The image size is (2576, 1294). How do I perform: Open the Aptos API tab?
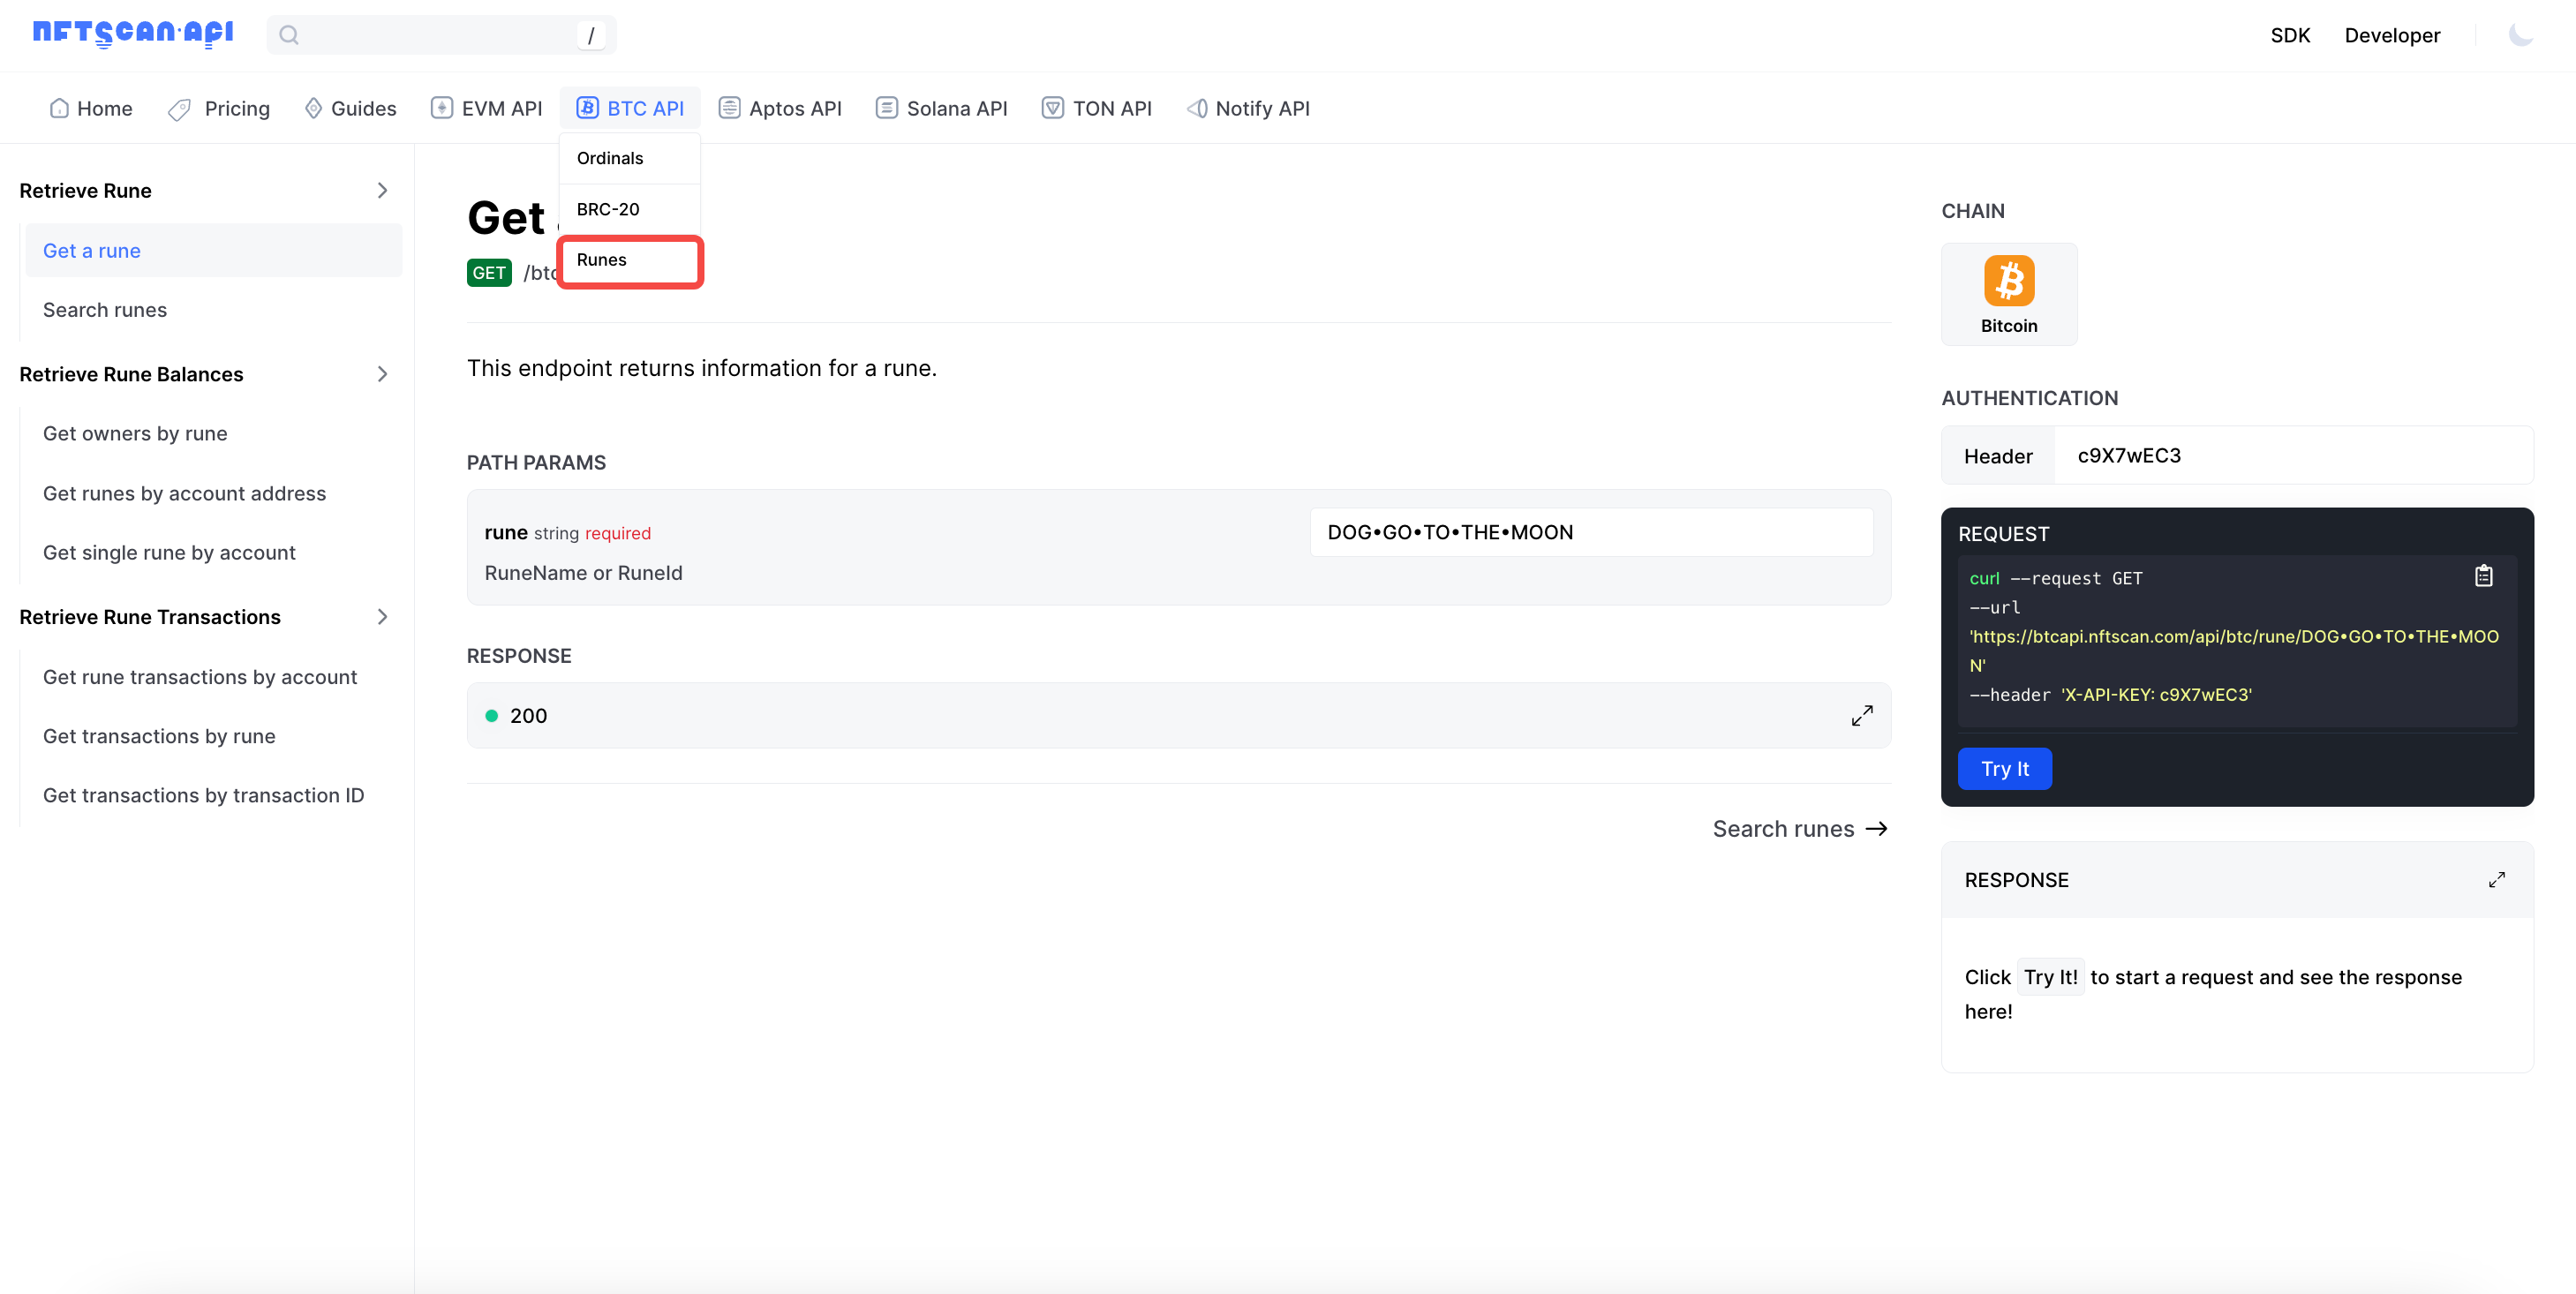(780, 108)
